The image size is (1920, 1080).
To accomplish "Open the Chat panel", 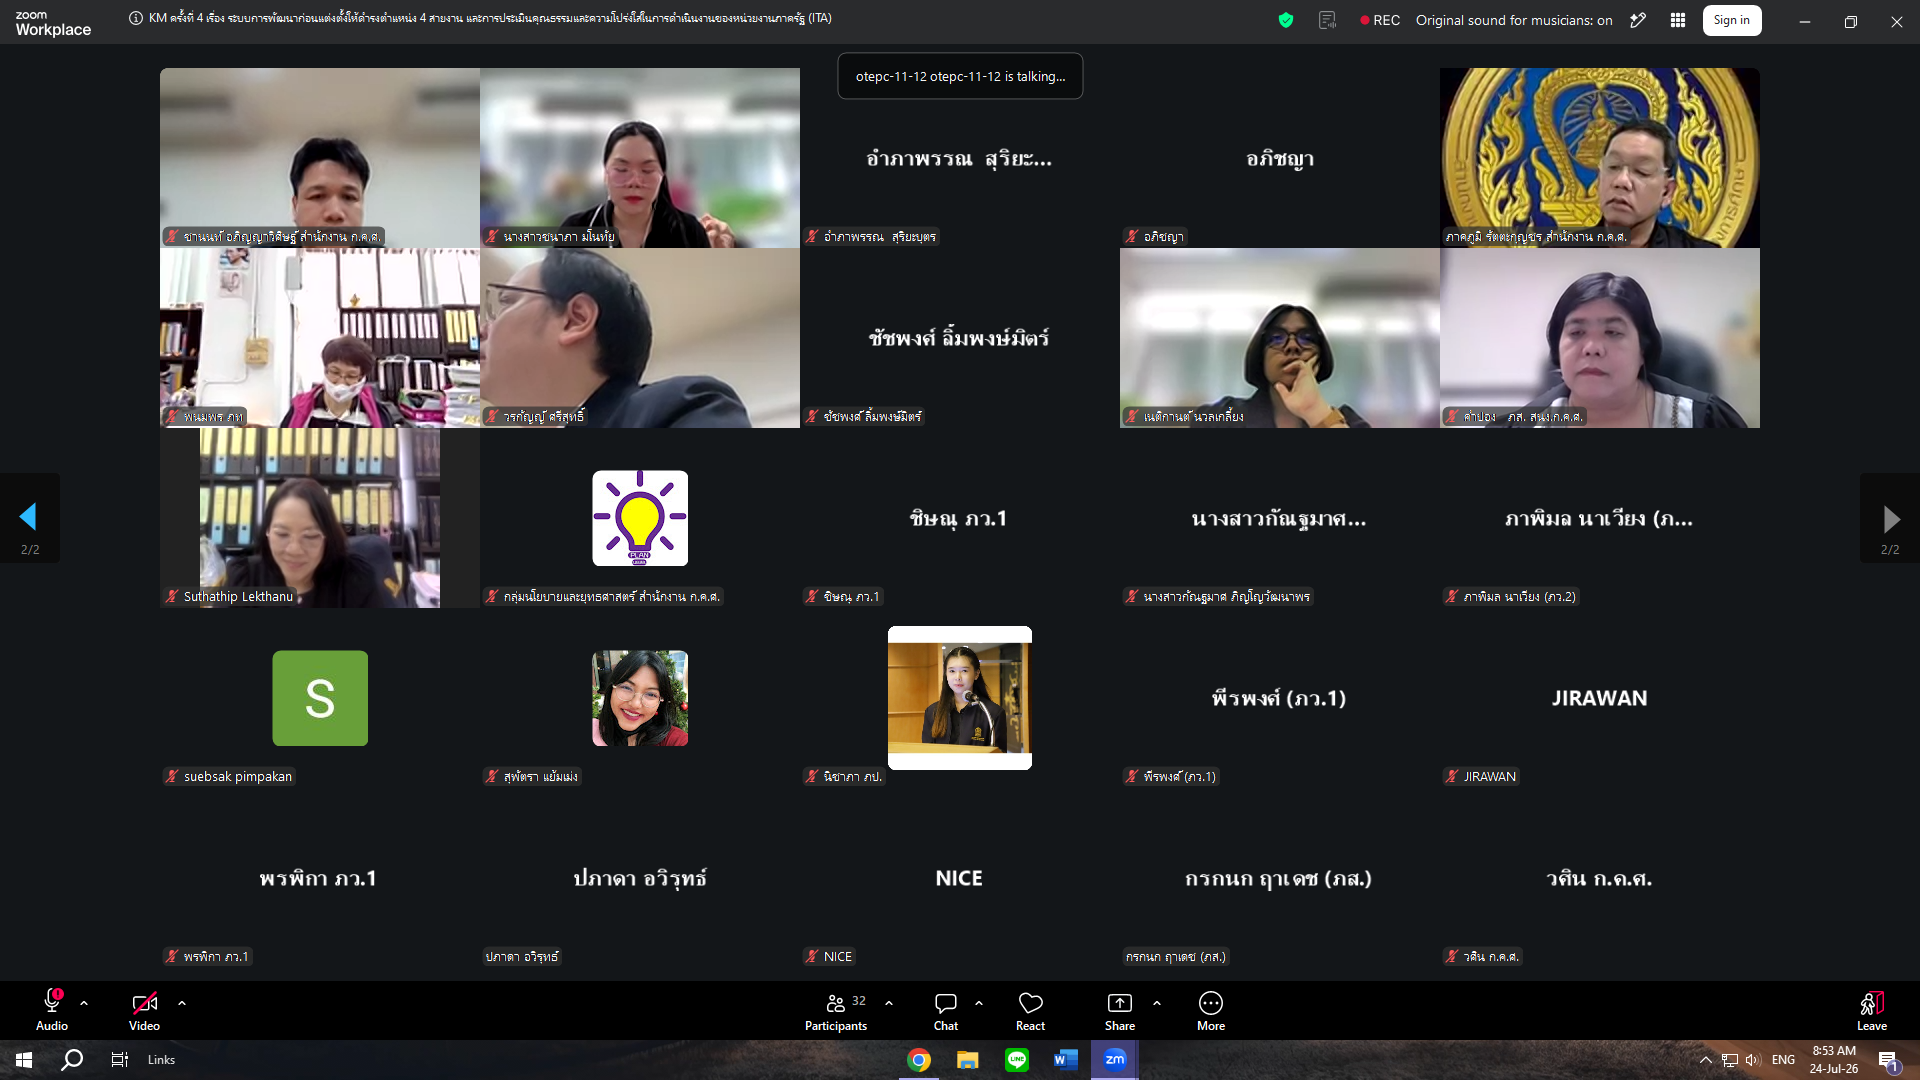I will coord(946,1010).
